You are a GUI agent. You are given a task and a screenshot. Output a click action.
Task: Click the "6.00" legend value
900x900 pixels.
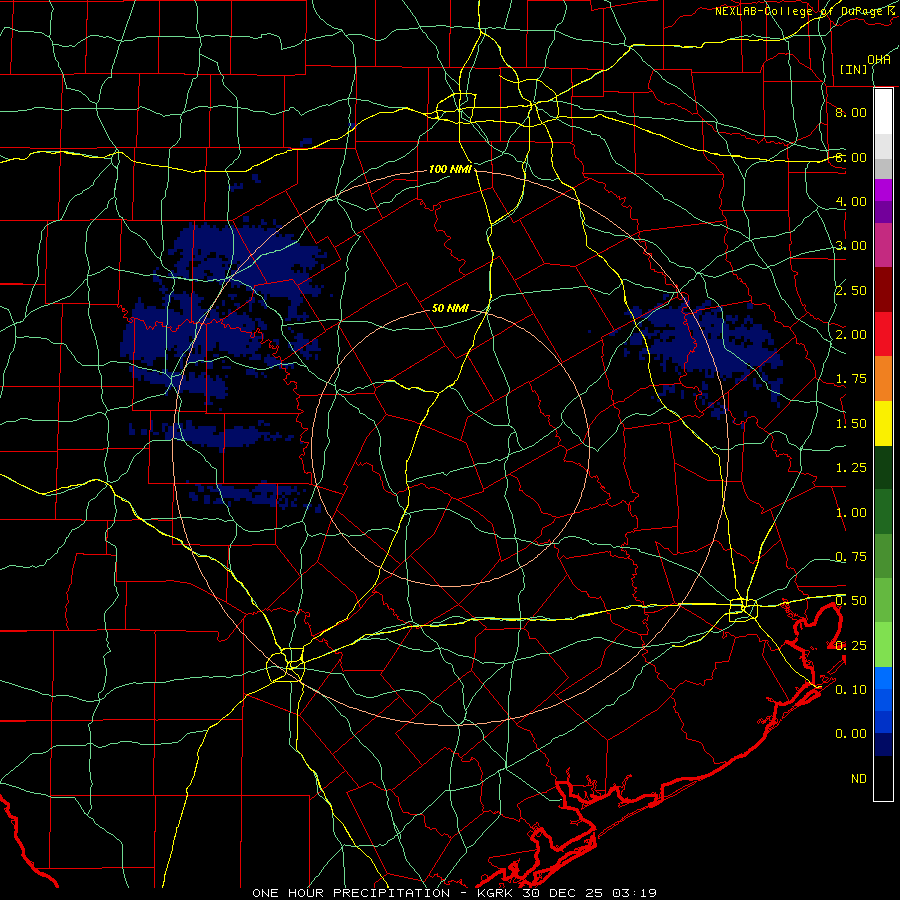[851, 157]
